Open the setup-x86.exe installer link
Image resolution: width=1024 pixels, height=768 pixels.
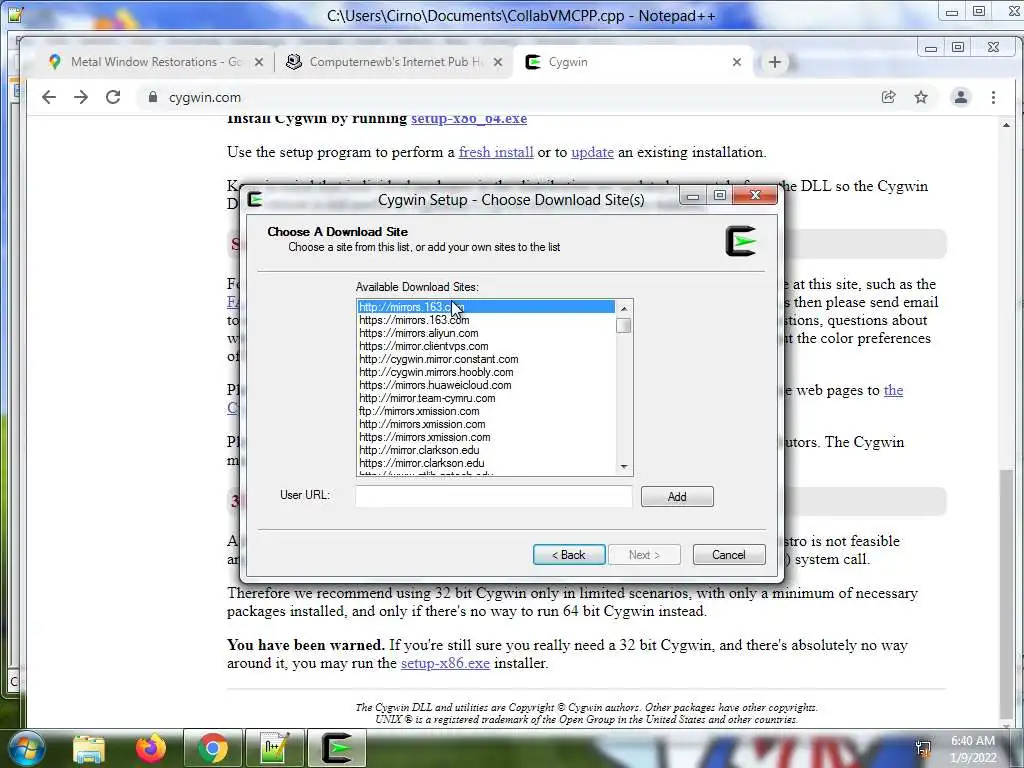(x=445, y=664)
